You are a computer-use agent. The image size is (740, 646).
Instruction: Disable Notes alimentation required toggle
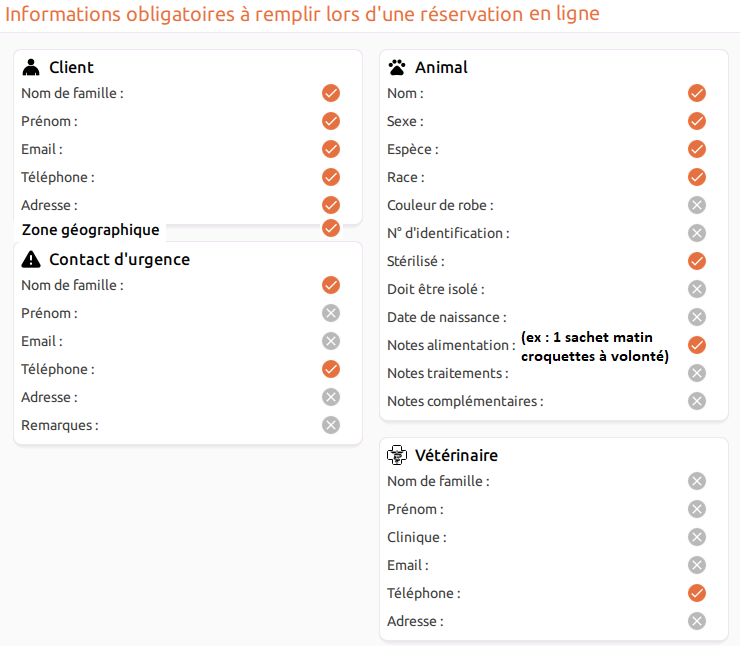coord(697,345)
